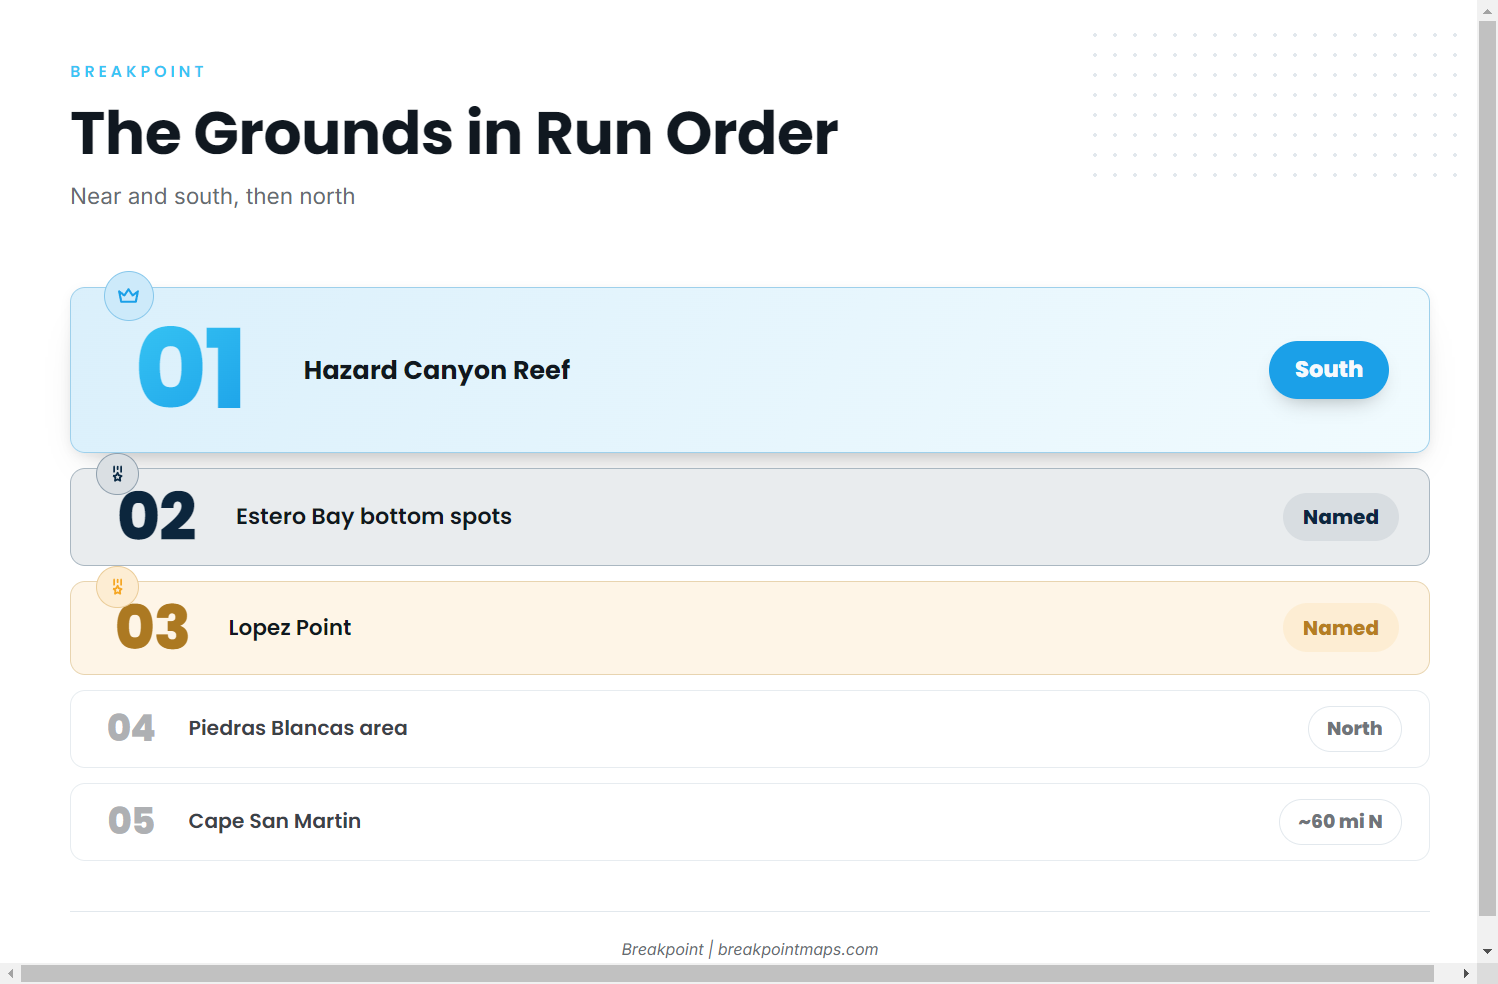1498x984 pixels.
Task: Click the 05 rank number
Action: pyautogui.click(x=131, y=821)
